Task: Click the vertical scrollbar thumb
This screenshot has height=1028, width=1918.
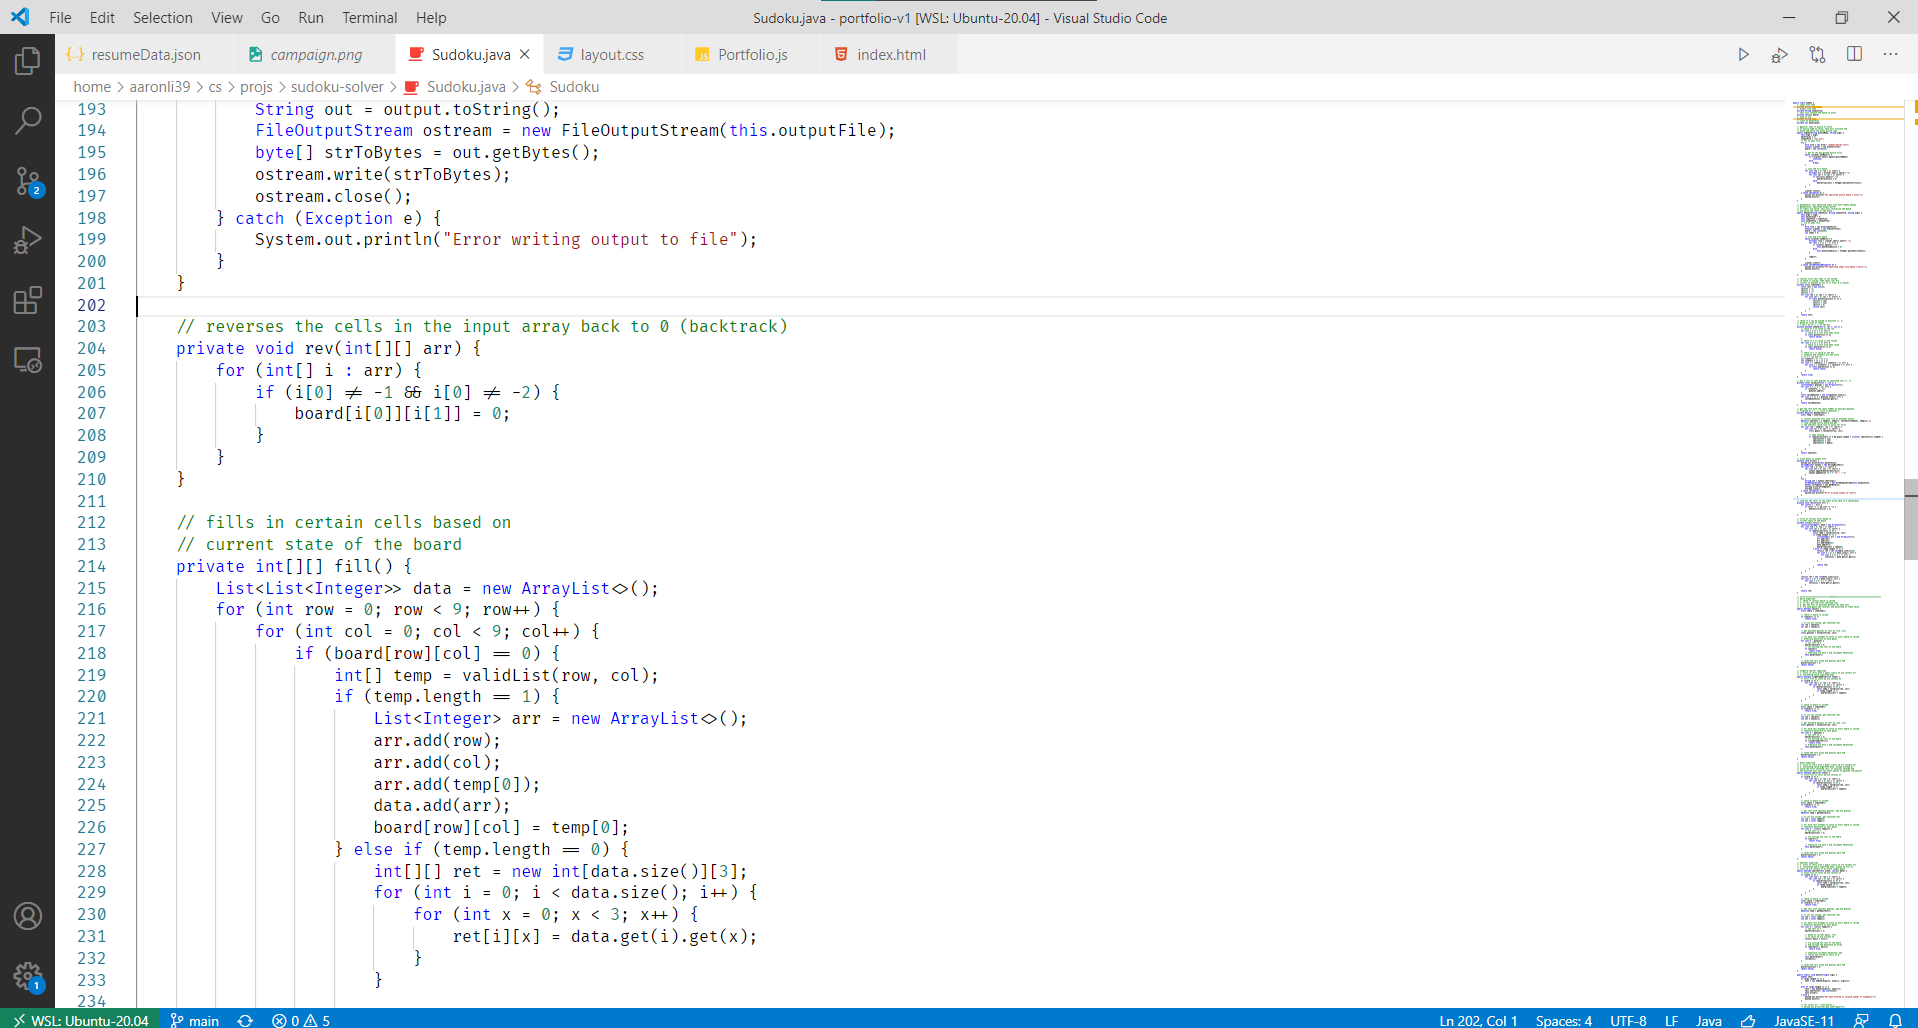Action: point(1910,519)
